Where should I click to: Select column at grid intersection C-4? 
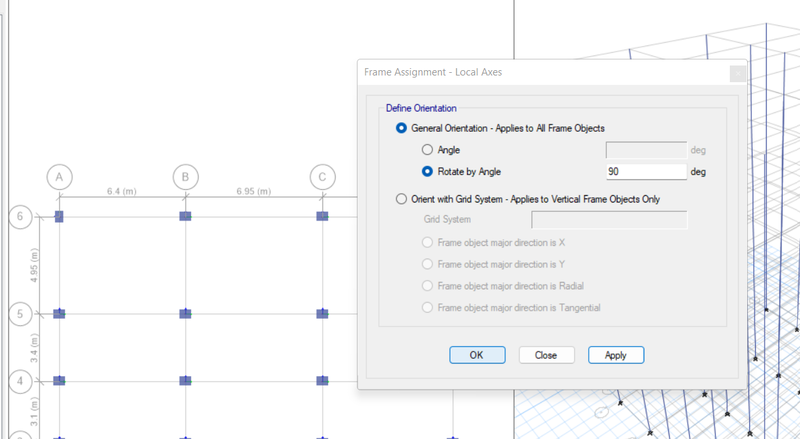[x=322, y=381]
